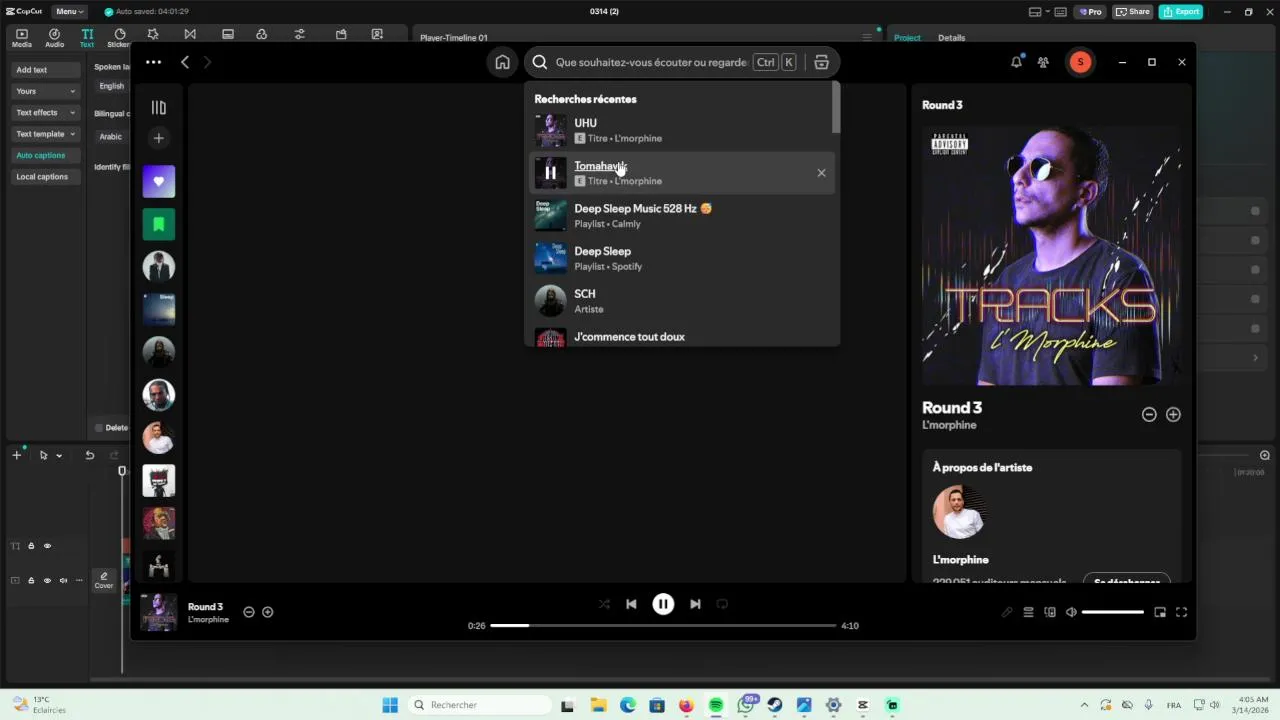Show hidden system tray icons
The image size is (1280, 720).
tap(1084, 705)
